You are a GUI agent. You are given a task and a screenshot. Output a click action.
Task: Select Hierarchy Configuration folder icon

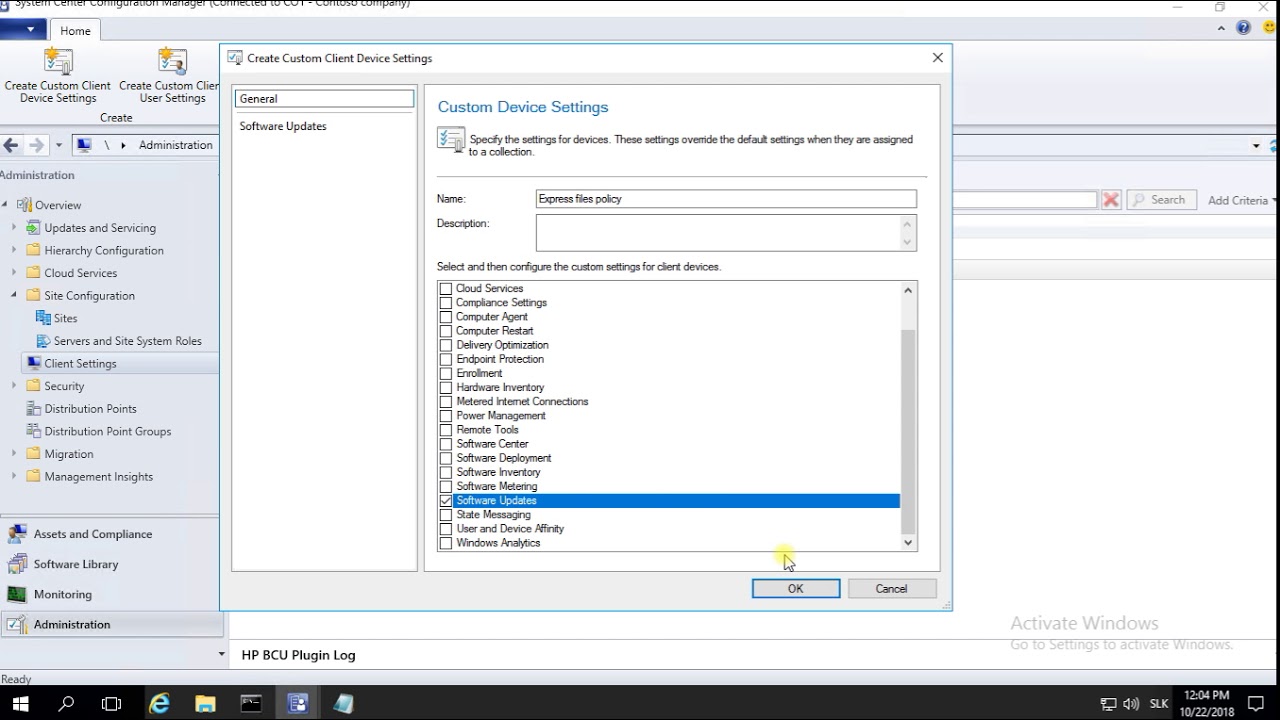point(33,250)
